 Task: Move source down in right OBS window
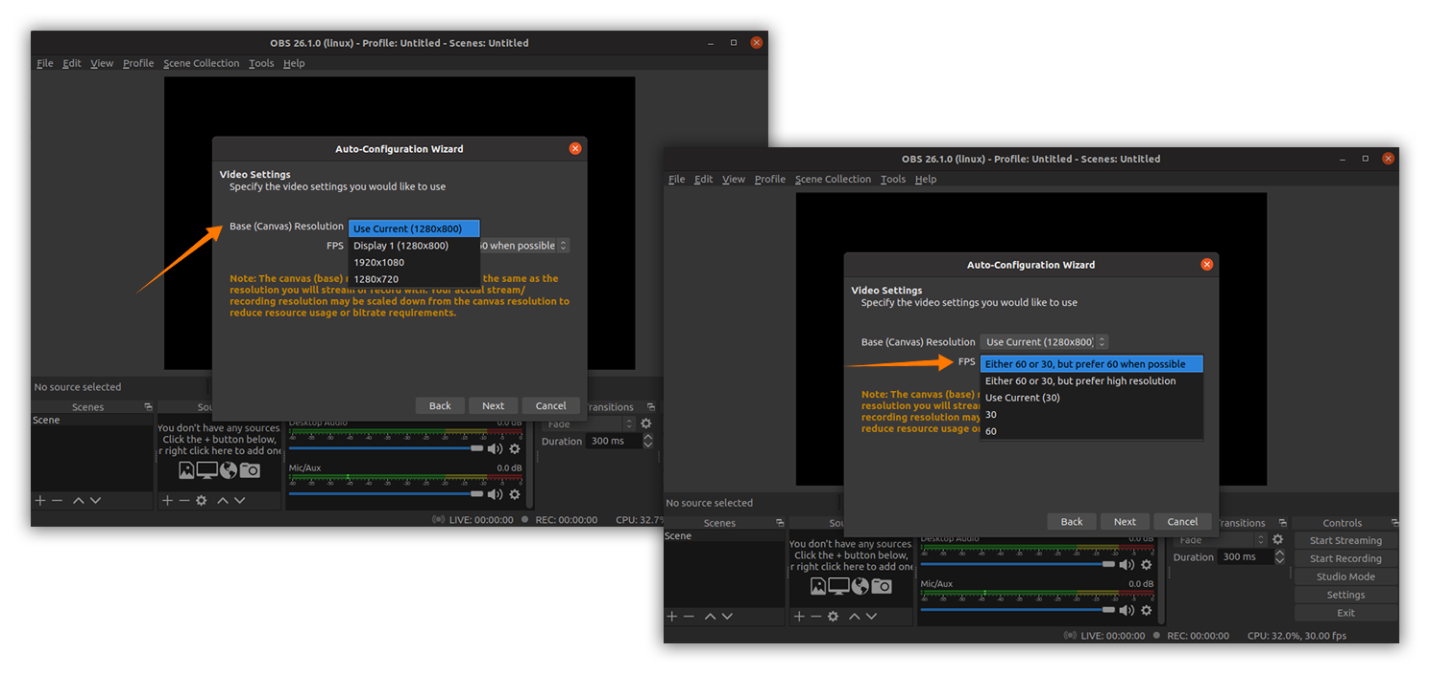point(871,616)
